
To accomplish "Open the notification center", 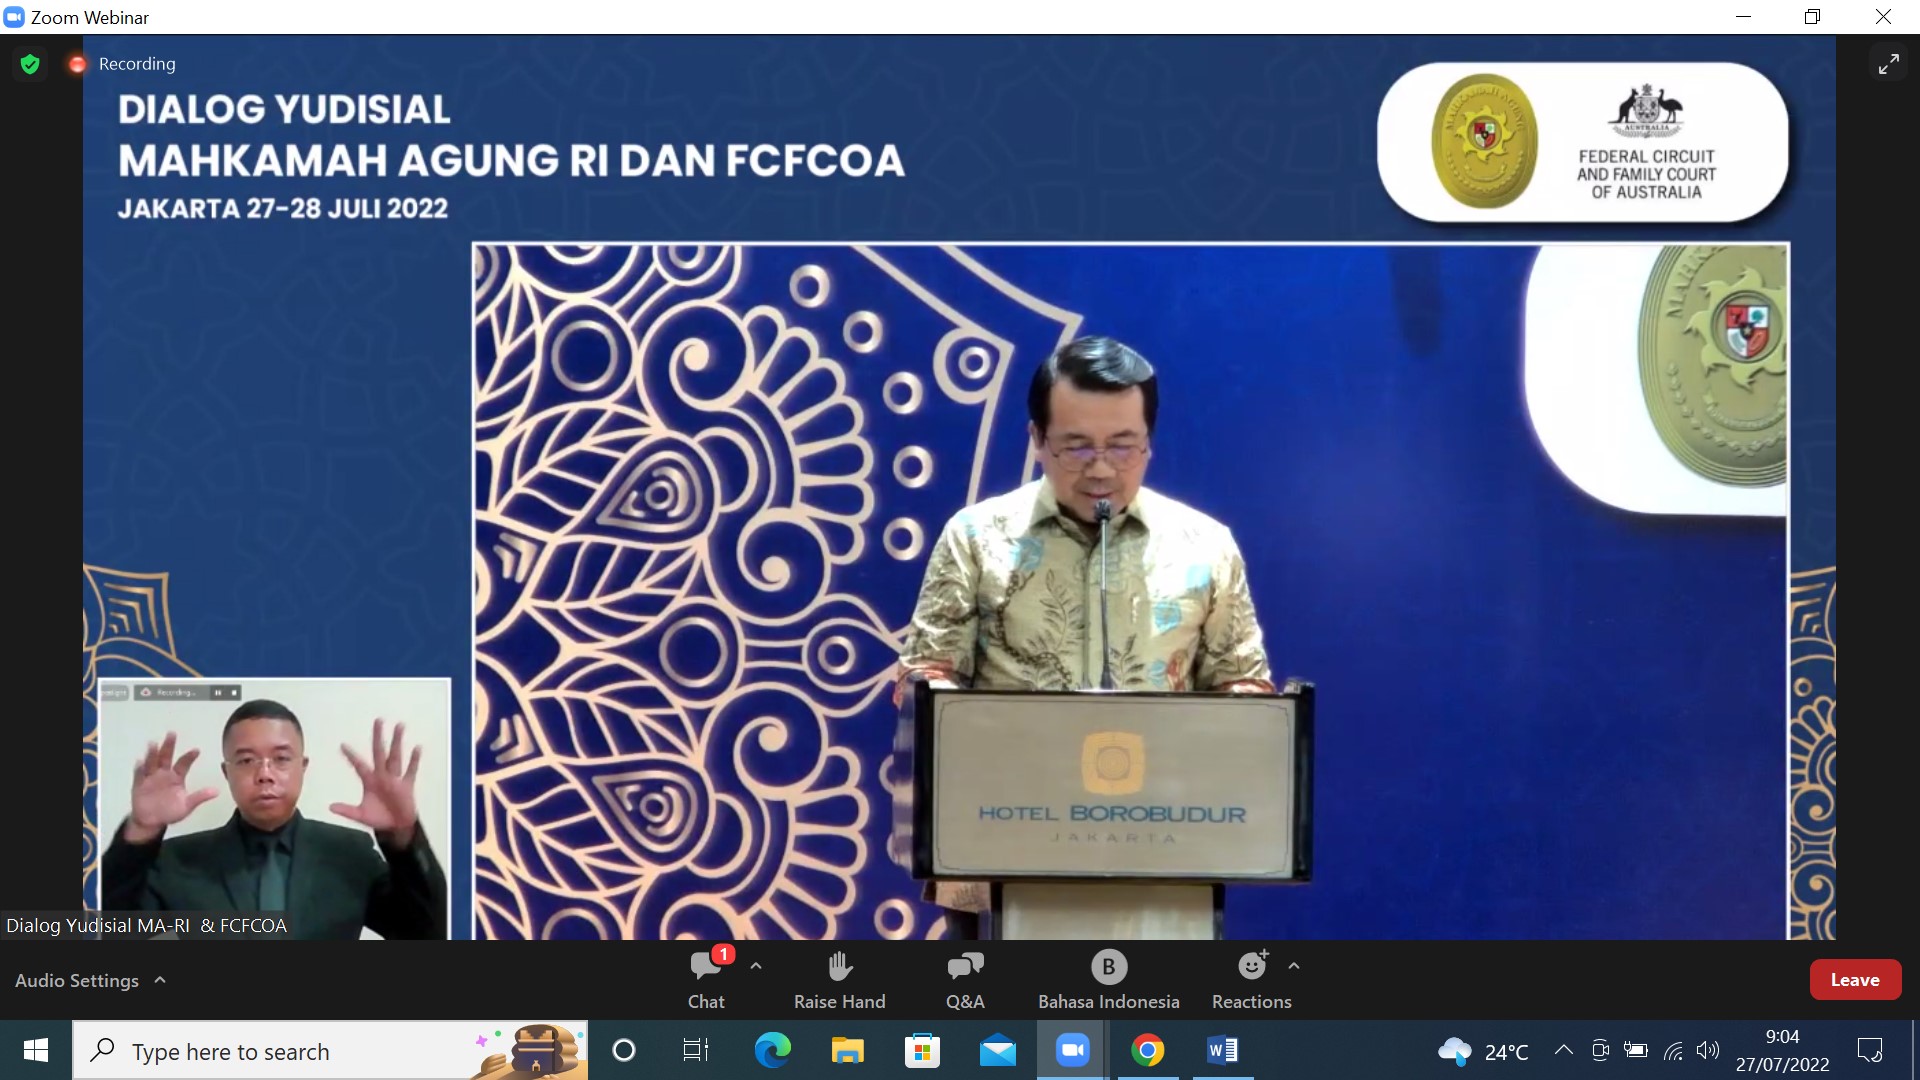I will coord(1869,1050).
